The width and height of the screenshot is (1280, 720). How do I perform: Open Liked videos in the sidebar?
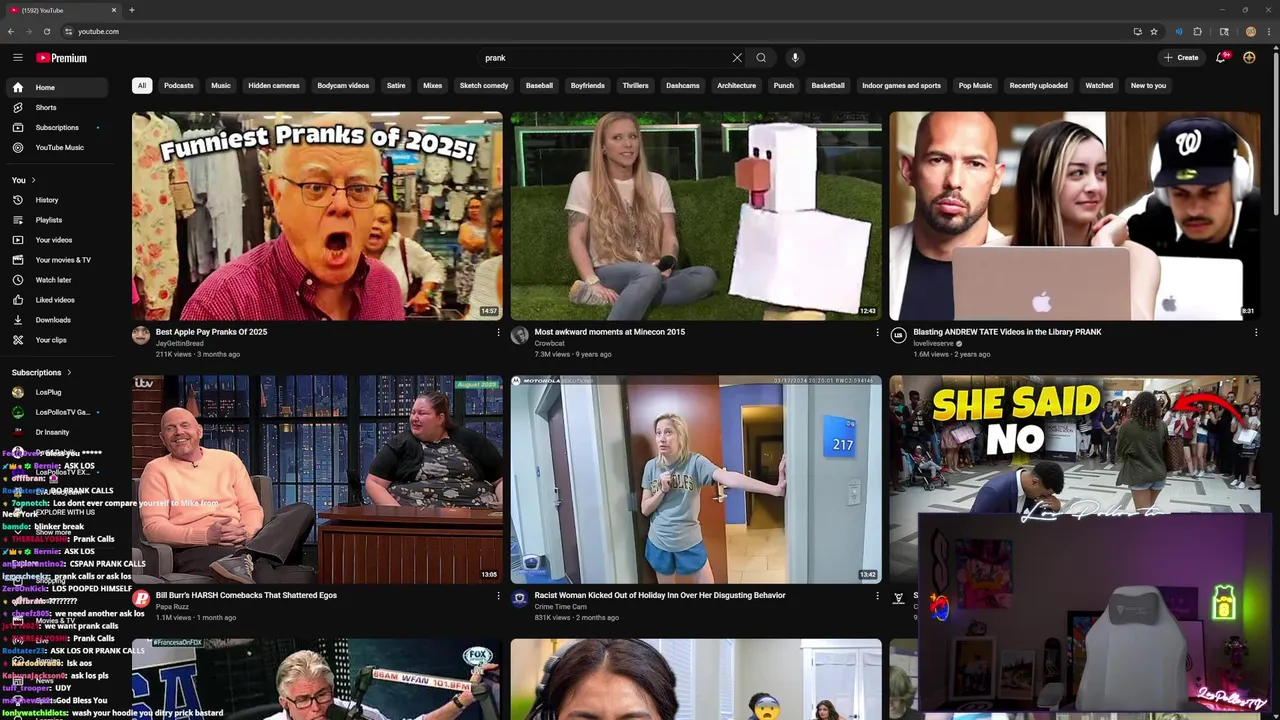[x=55, y=300]
